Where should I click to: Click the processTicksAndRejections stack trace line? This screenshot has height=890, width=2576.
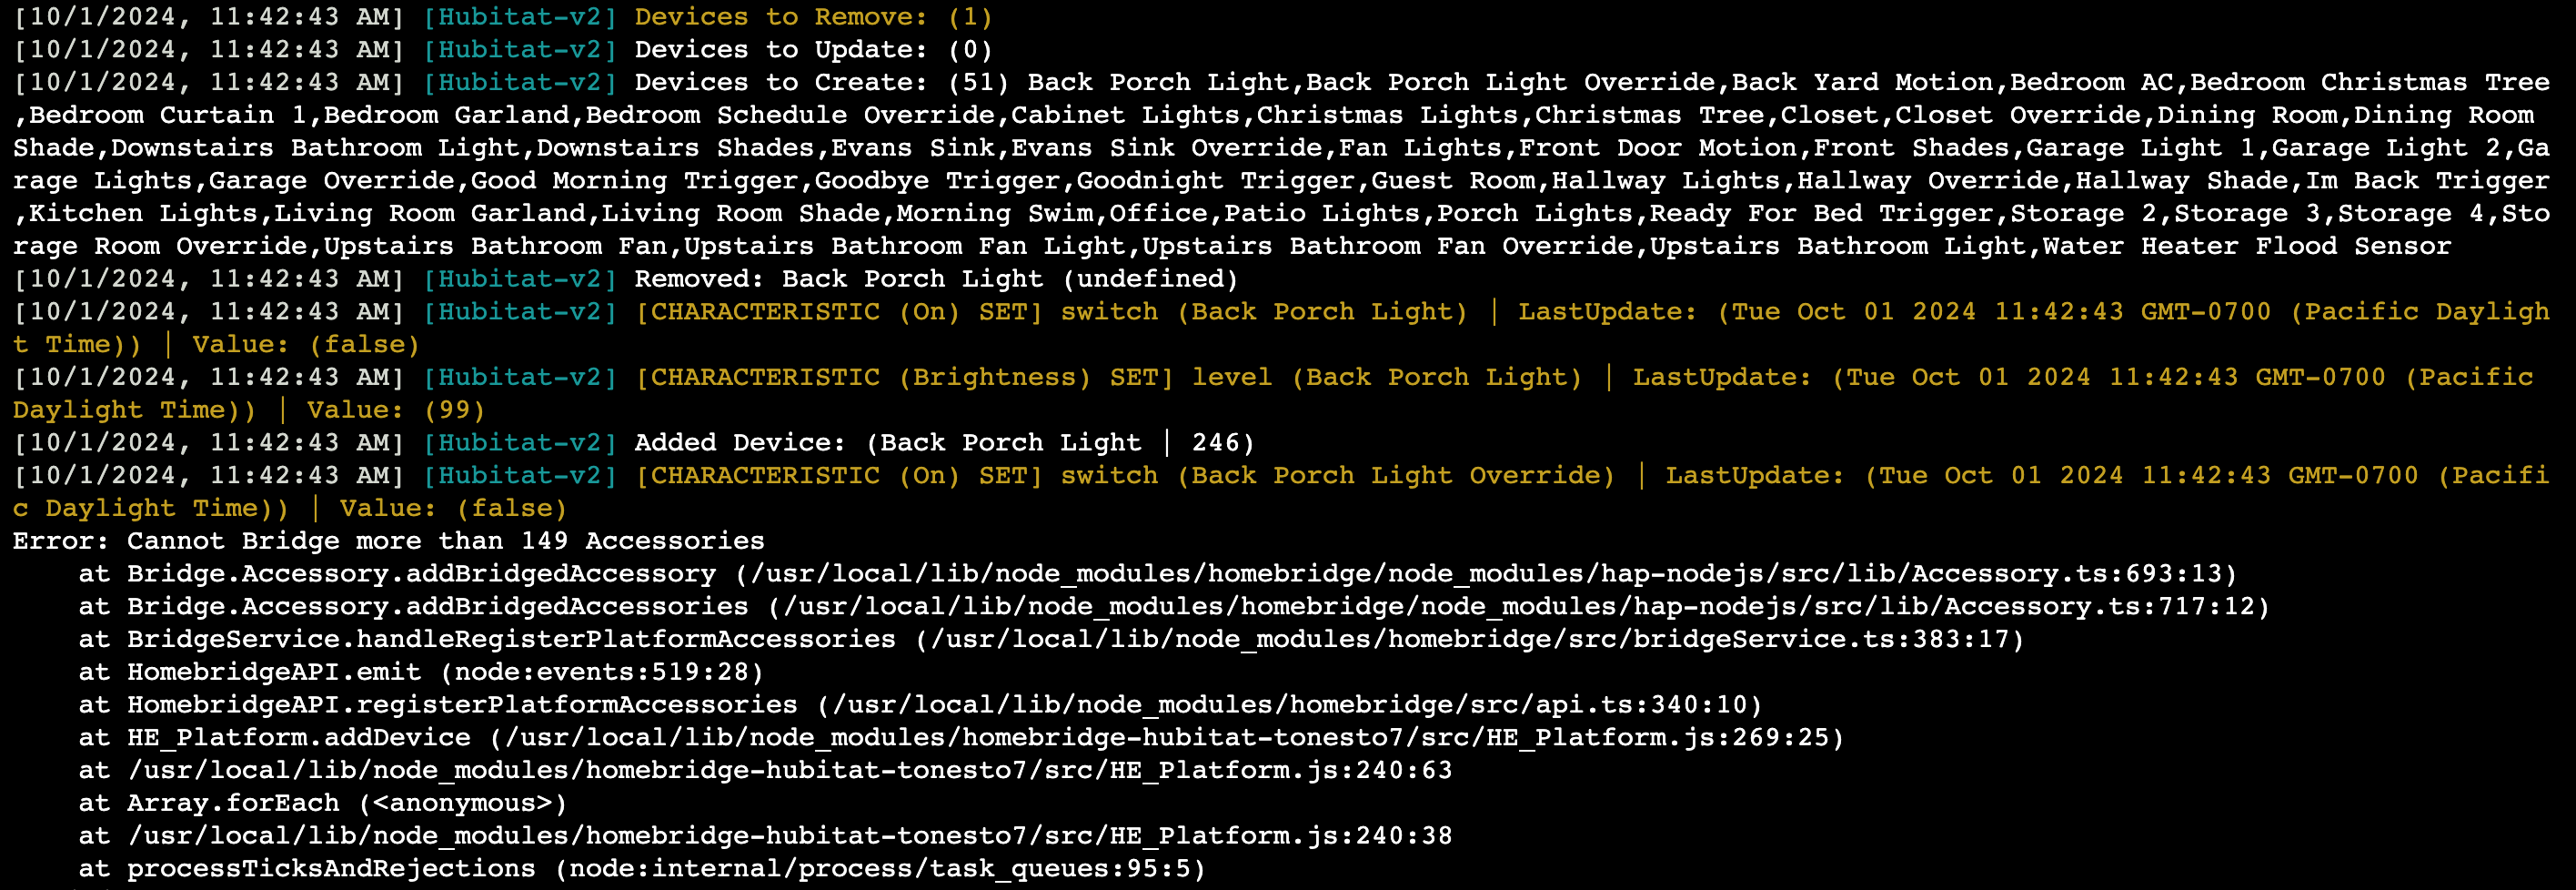point(642,869)
